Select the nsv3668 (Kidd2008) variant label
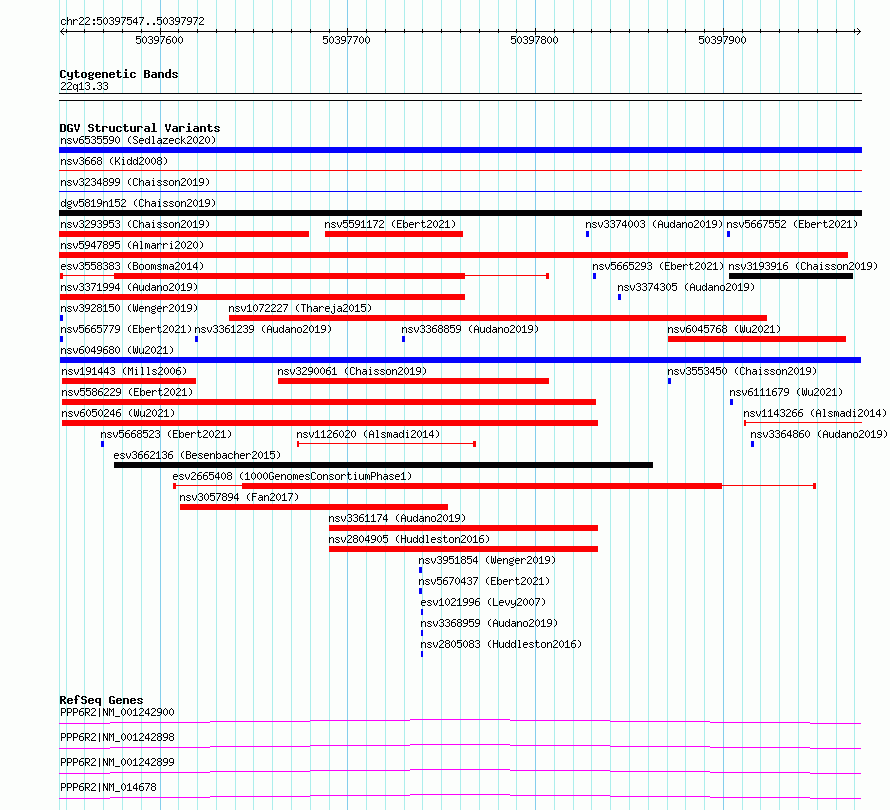 coord(114,161)
